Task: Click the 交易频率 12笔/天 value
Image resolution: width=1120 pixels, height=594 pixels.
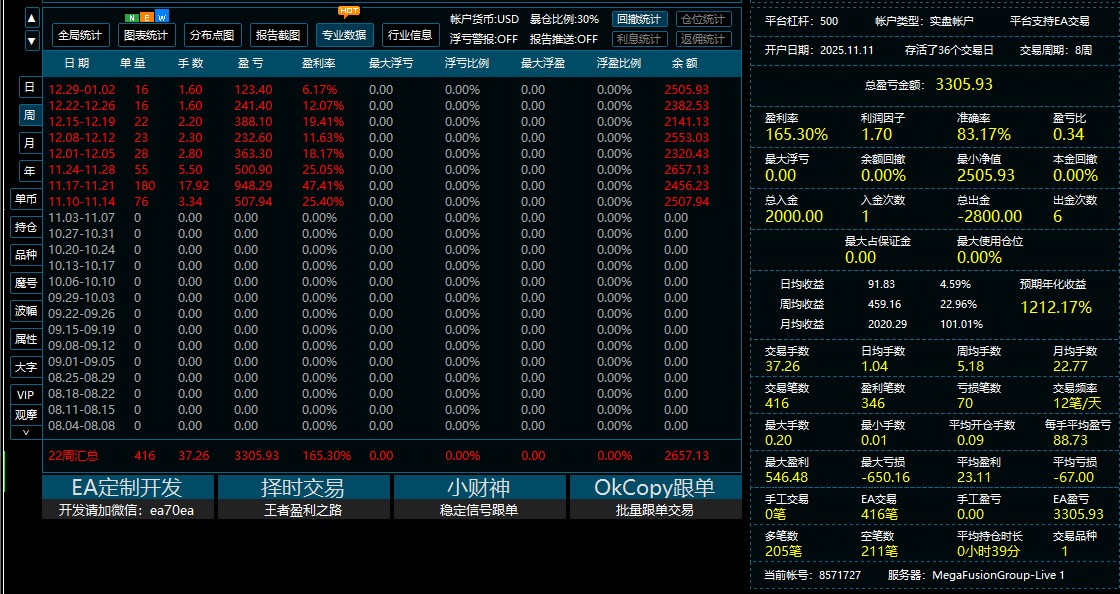Action: [x=1077, y=403]
